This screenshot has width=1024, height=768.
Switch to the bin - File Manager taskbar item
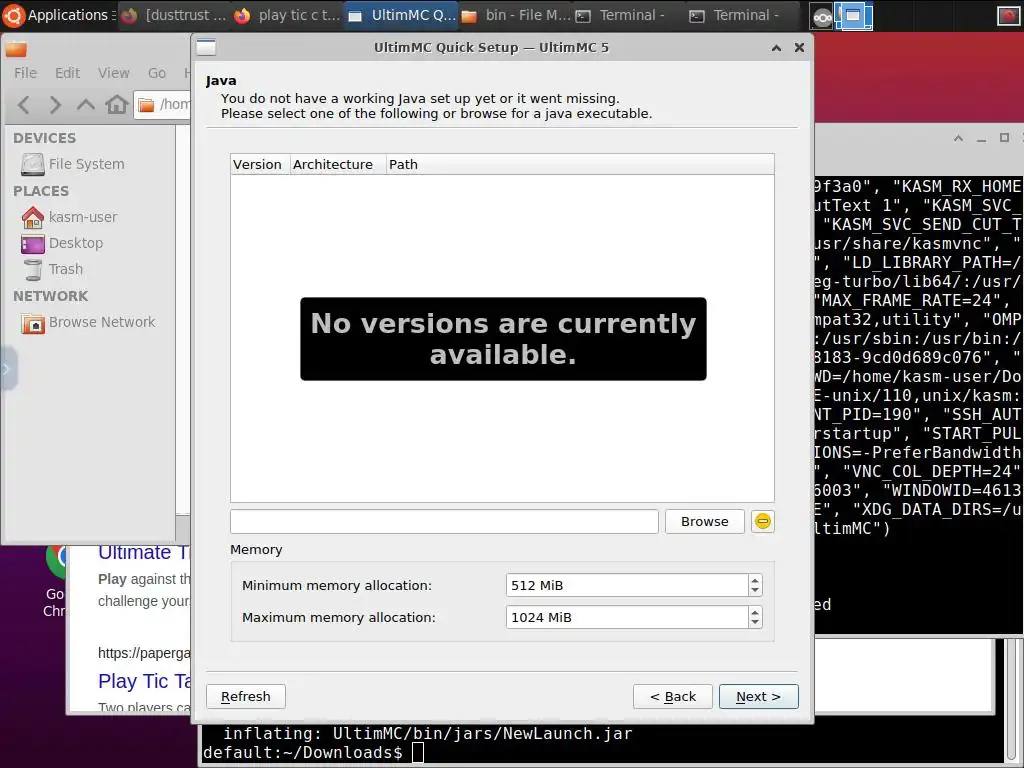pos(516,15)
